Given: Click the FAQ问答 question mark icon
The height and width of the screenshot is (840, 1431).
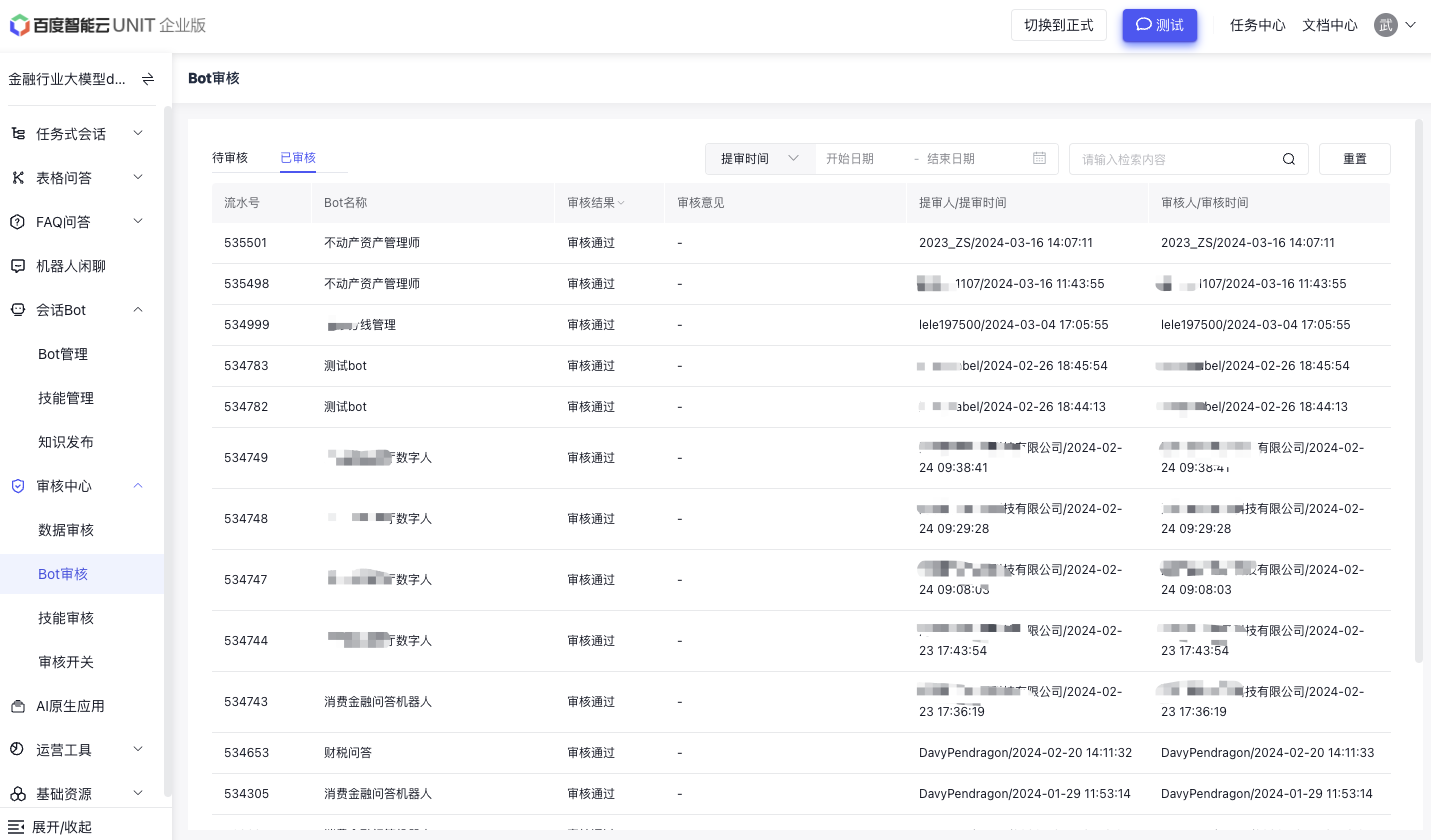Looking at the screenshot, I should pyautogui.click(x=18, y=222).
